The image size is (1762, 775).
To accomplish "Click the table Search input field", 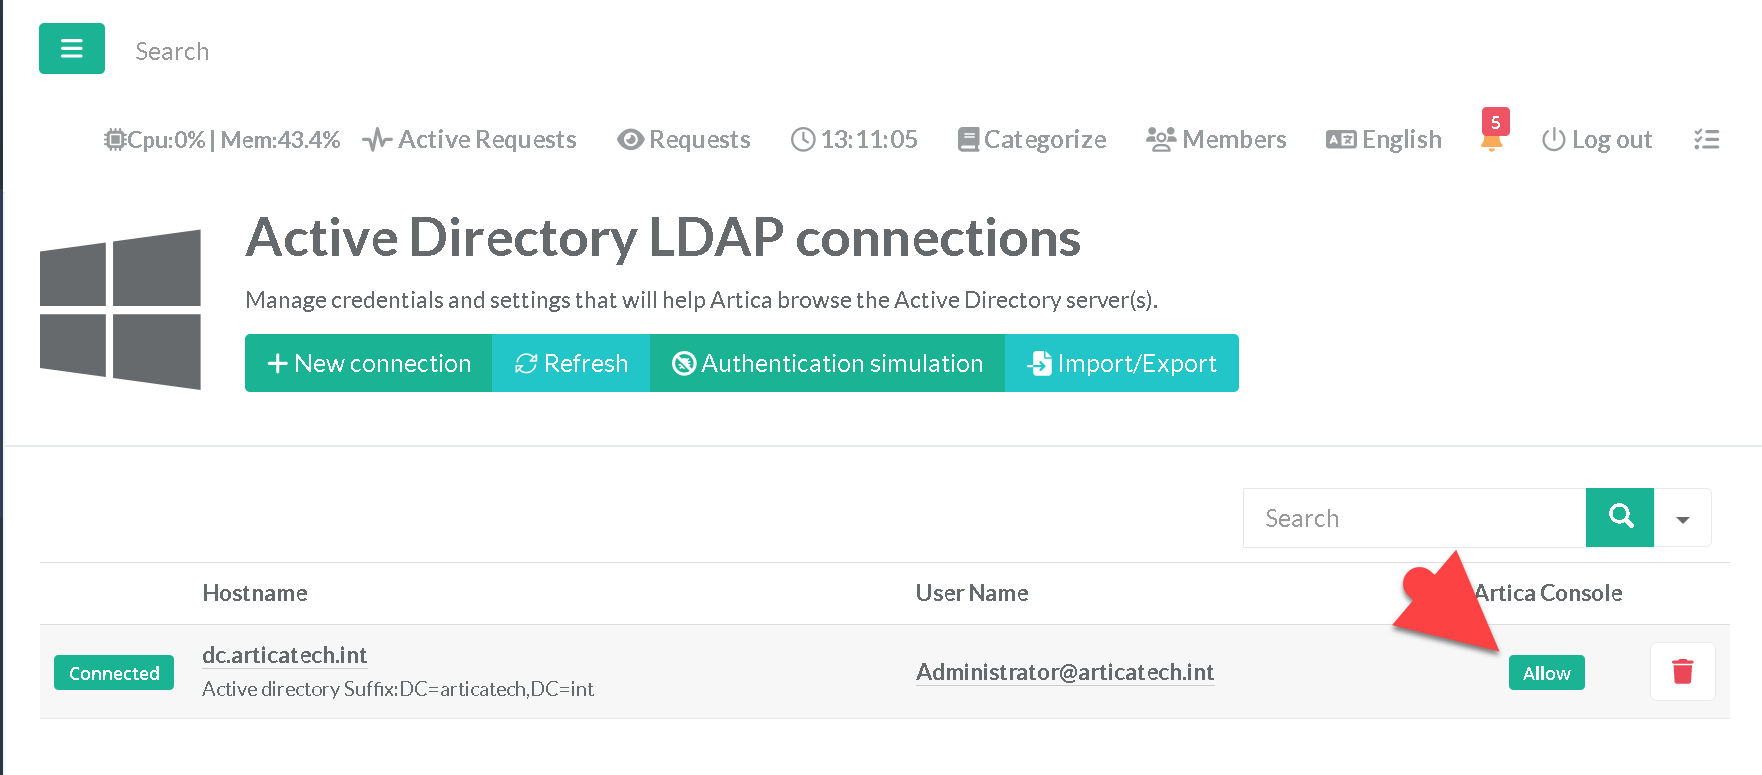I will [x=1414, y=518].
